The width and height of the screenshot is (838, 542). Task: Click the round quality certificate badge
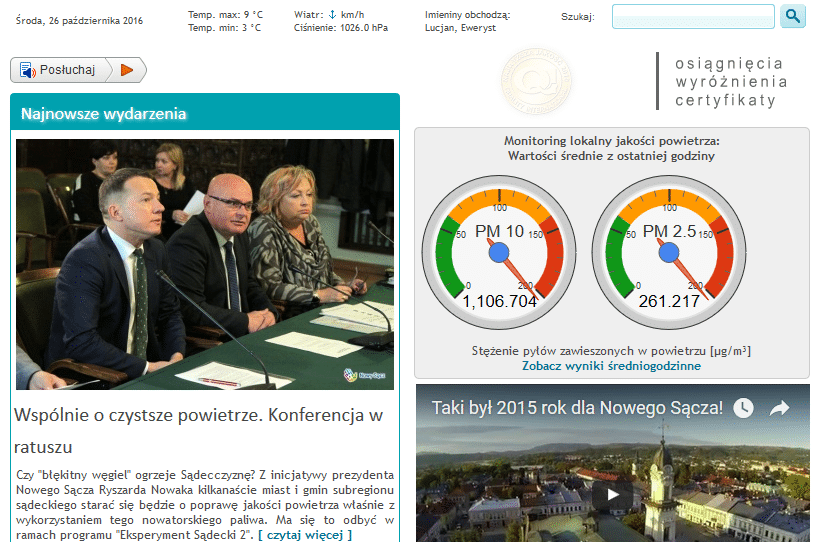[x=537, y=81]
